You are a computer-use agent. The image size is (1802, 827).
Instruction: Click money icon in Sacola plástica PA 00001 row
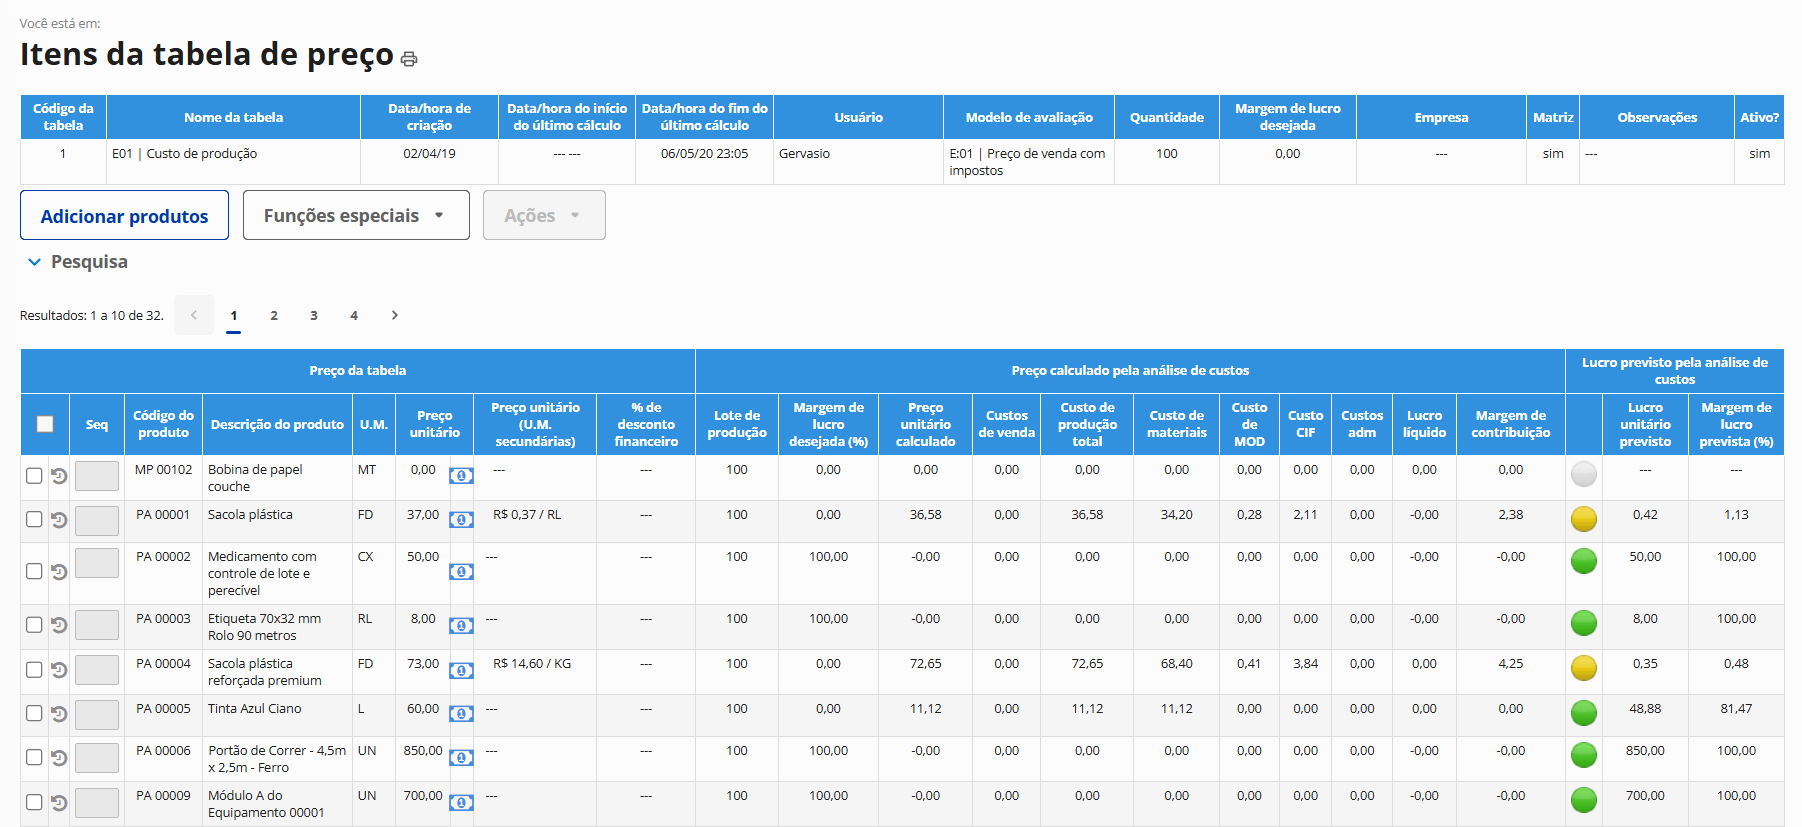pyautogui.click(x=461, y=519)
